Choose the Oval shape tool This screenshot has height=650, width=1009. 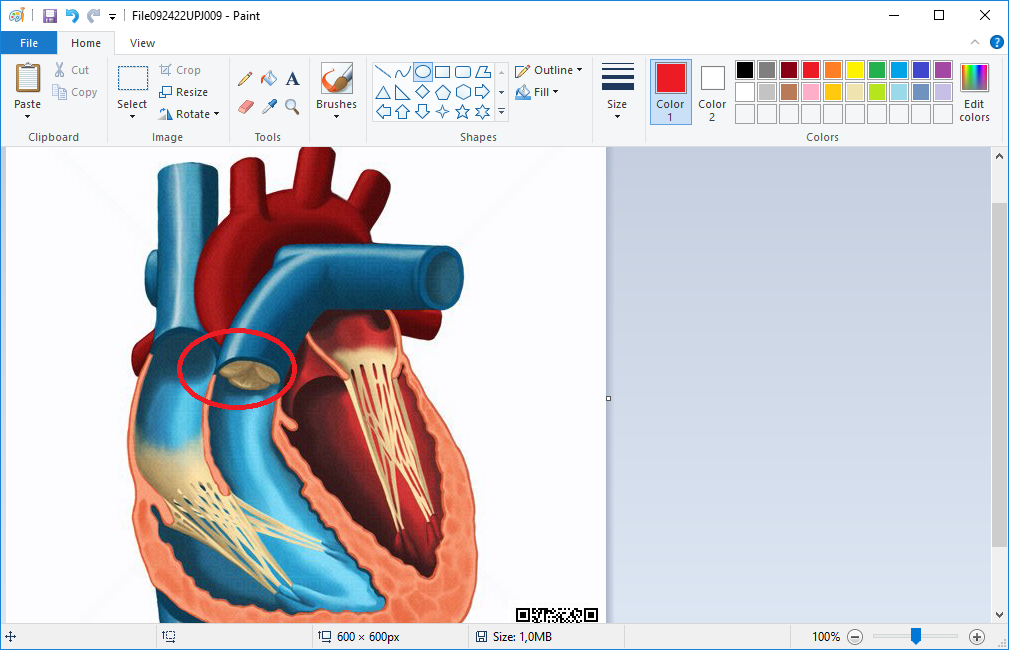tap(423, 71)
